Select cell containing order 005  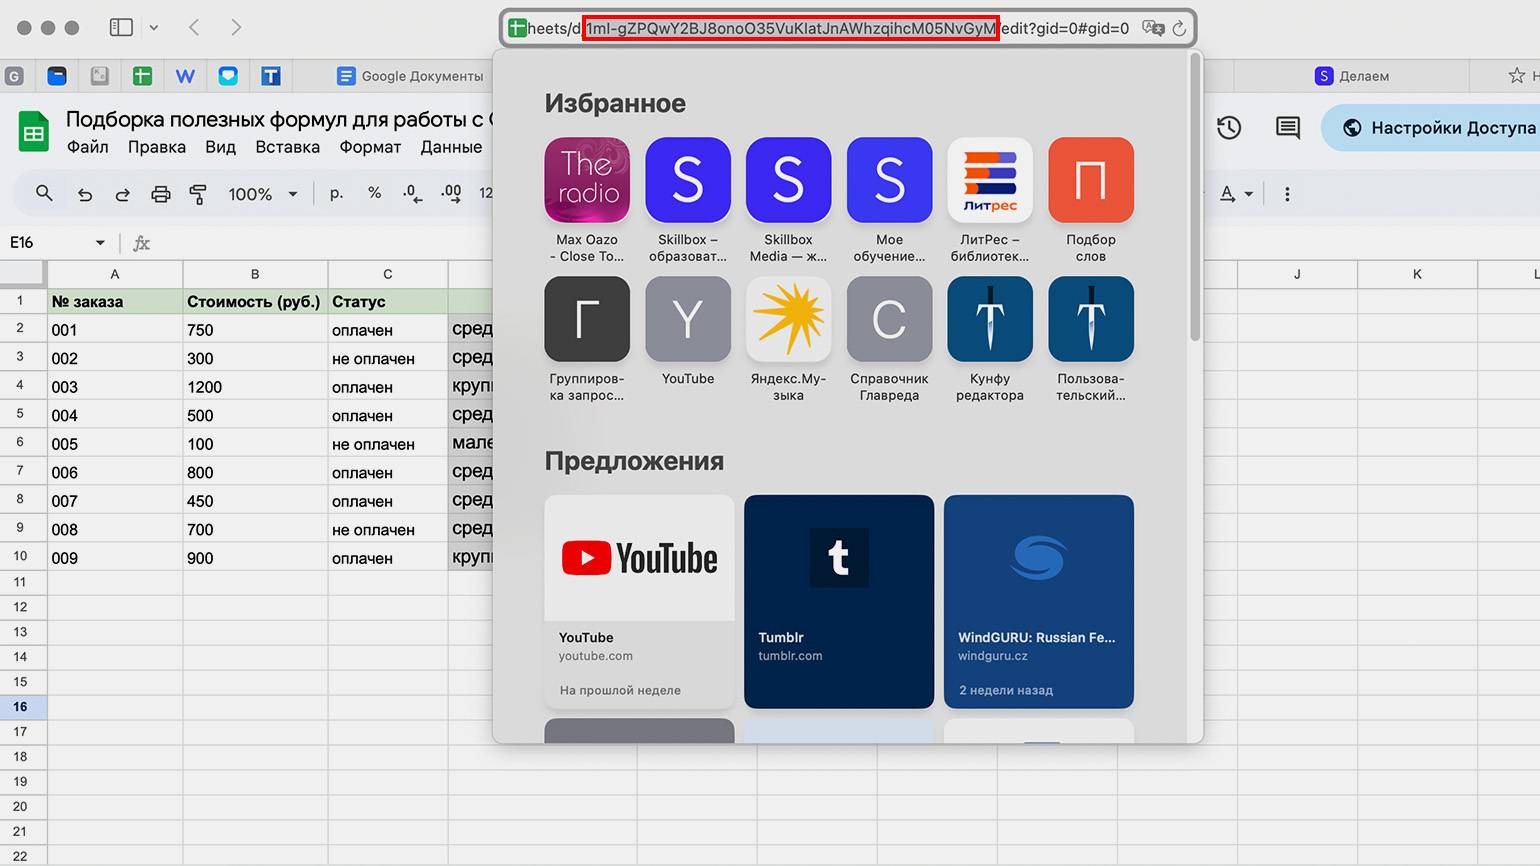pos(115,444)
